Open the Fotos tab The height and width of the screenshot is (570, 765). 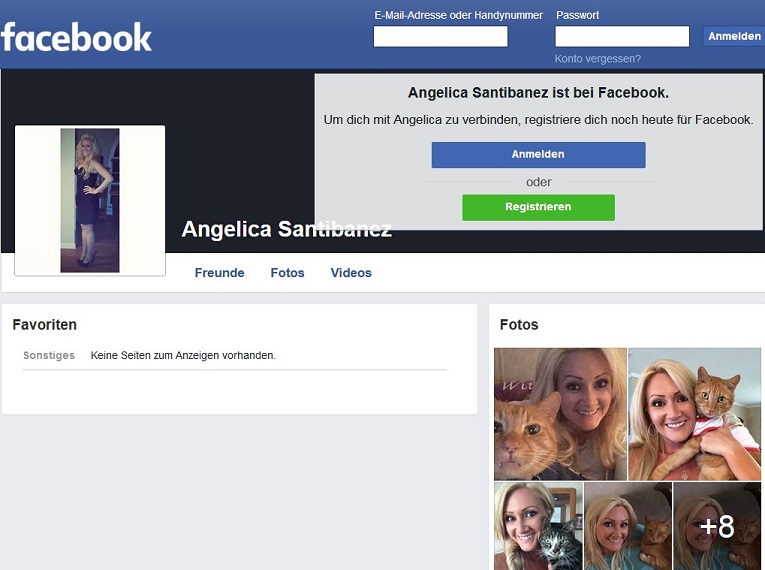click(x=287, y=273)
